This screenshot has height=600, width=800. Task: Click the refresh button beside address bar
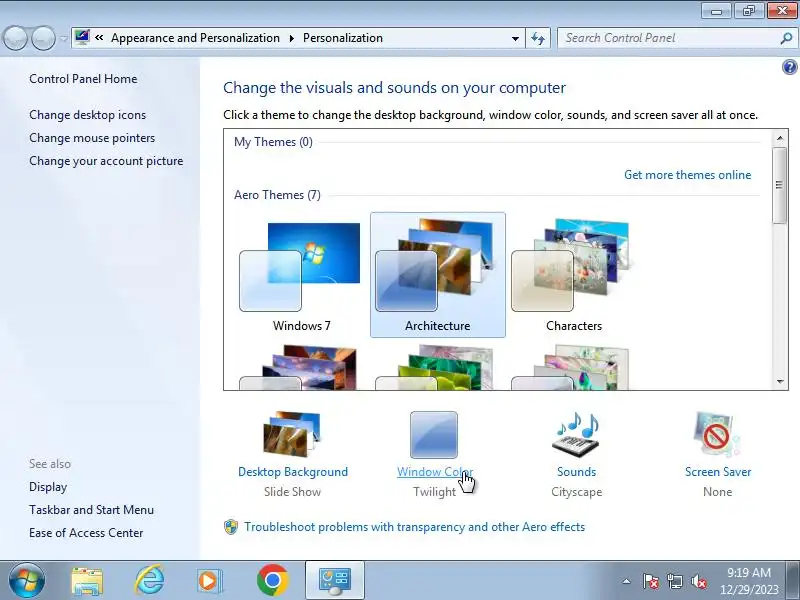click(538, 38)
